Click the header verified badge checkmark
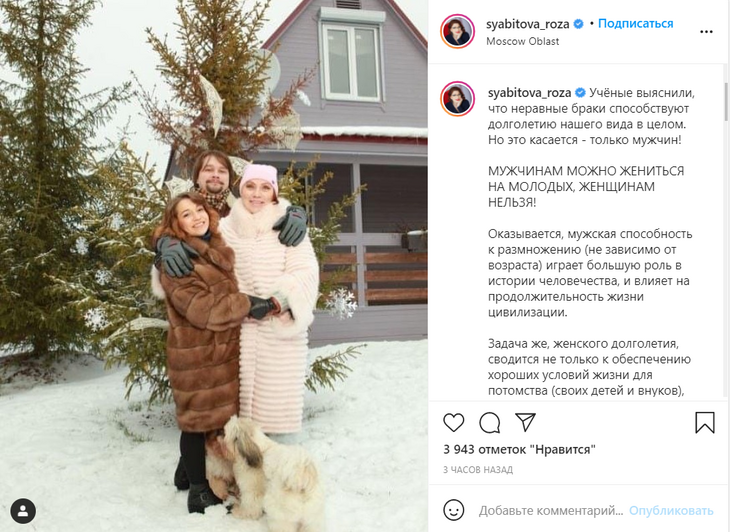This screenshot has width=730, height=532. [x=578, y=24]
